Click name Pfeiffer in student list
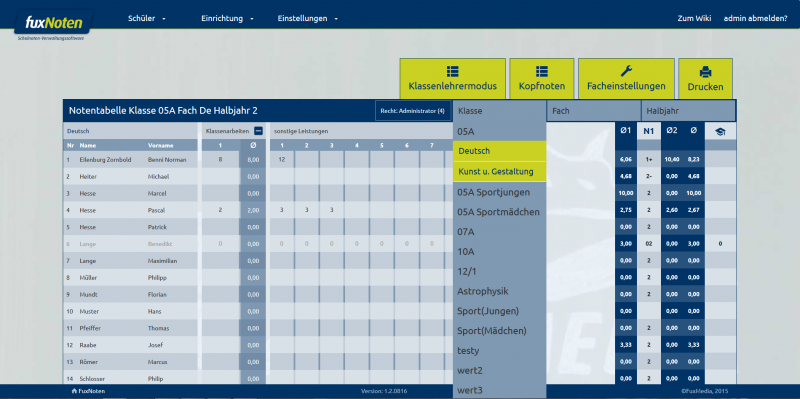800x399 pixels. tap(89, 329)
